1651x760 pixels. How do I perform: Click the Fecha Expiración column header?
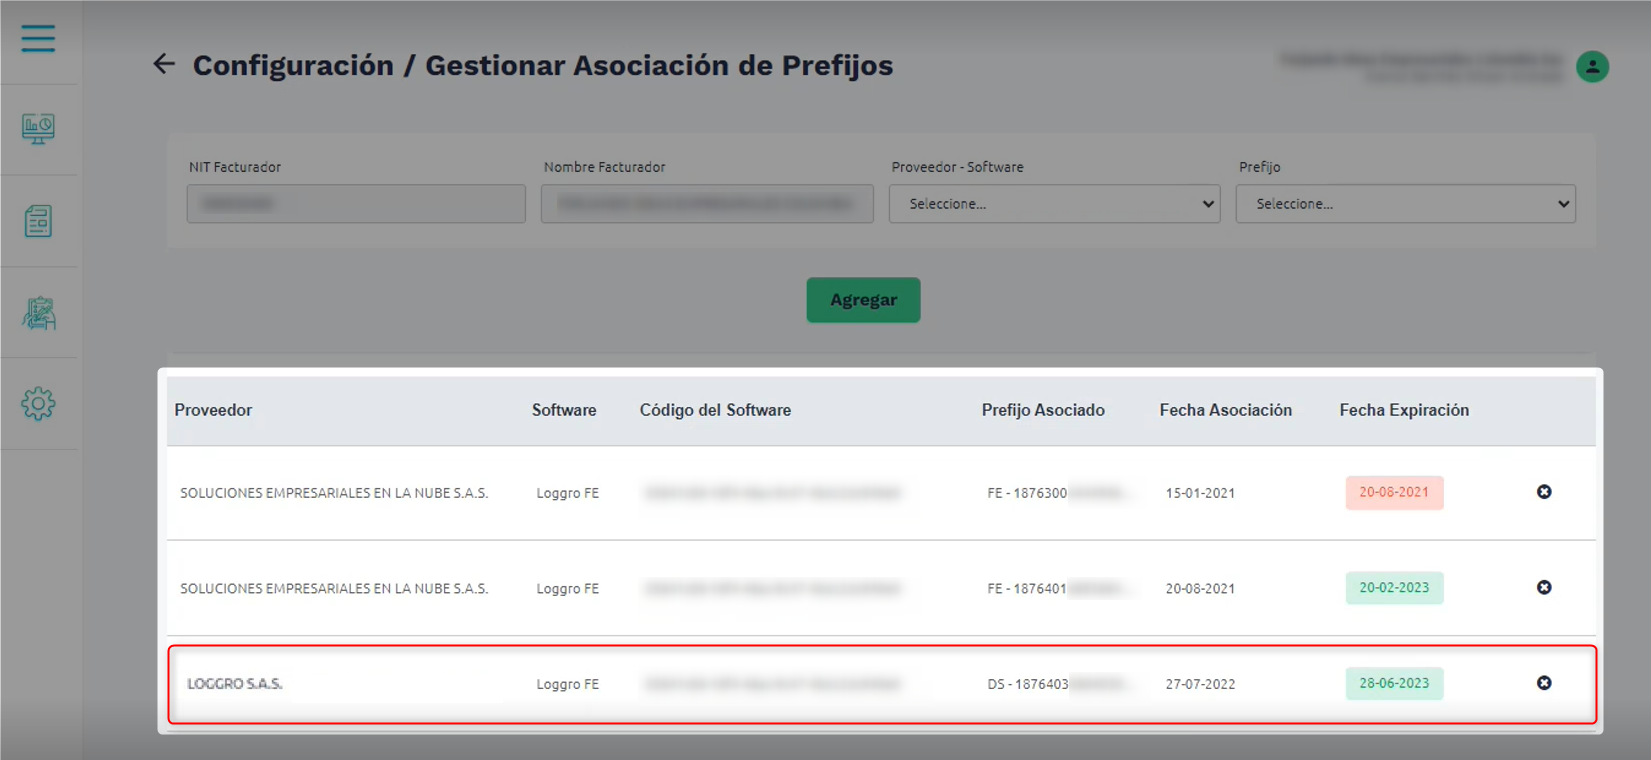pyautogui.click(x=1404, y=410)
